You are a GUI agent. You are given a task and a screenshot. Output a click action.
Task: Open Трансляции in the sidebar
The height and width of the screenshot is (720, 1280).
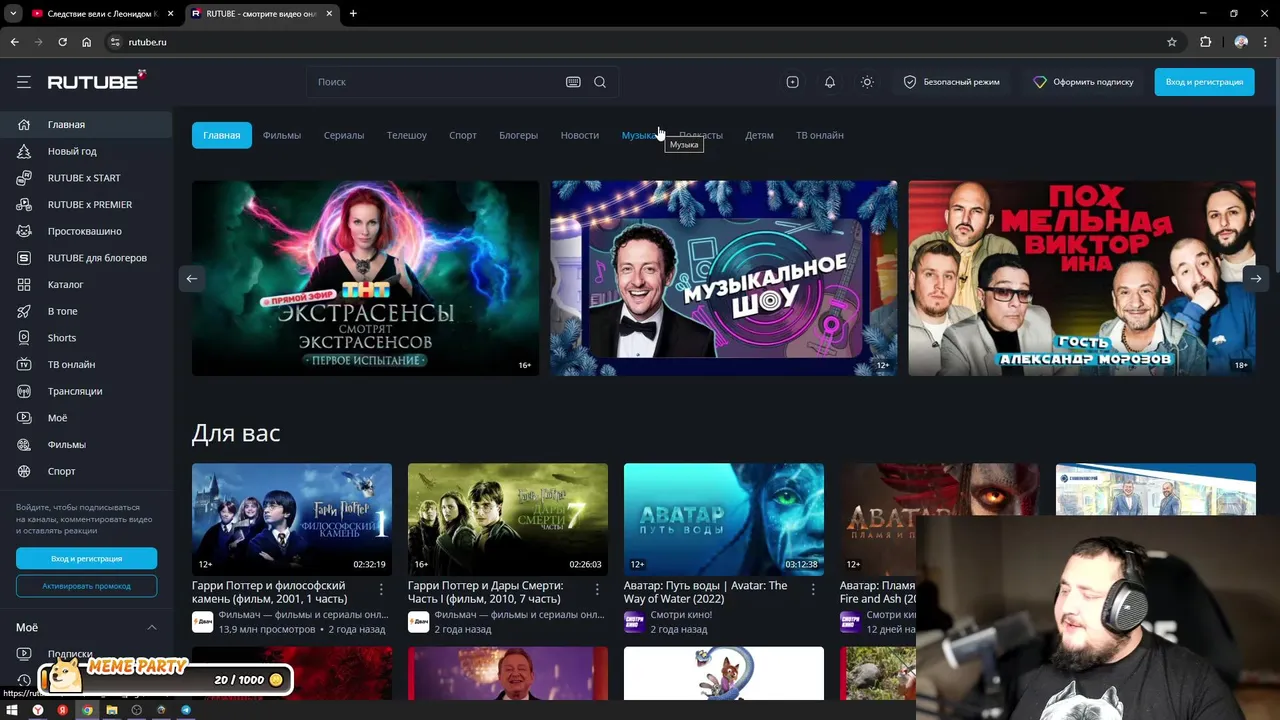[86, 391]
